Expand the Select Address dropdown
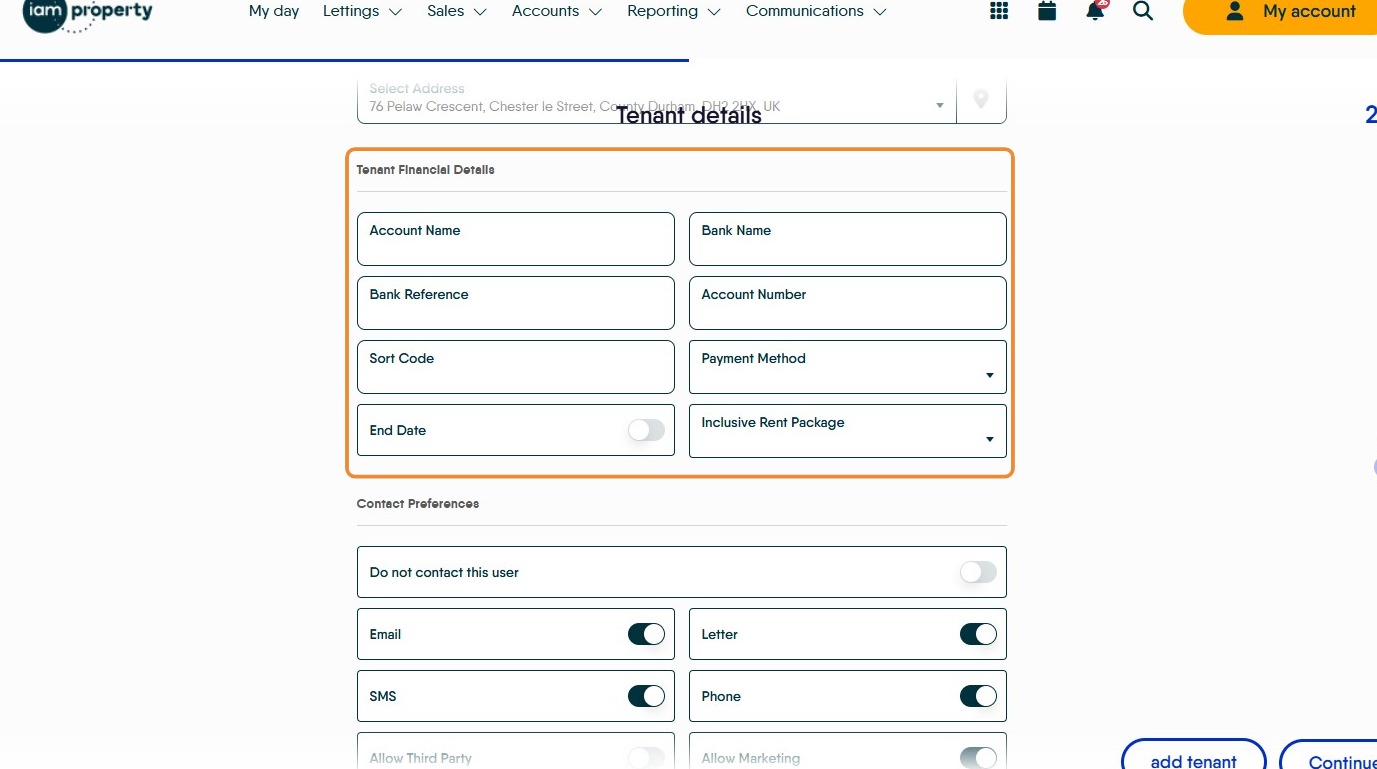The height and width of the screenshot is (769, 1377). (x=939, y=106)
